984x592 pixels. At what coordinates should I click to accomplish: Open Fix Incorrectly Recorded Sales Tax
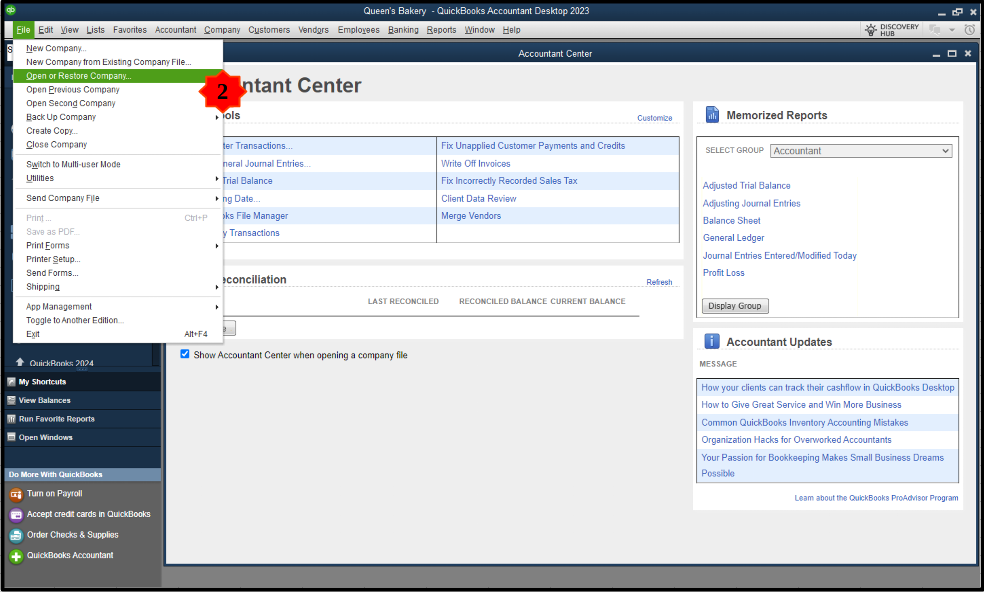click(509, 181)
